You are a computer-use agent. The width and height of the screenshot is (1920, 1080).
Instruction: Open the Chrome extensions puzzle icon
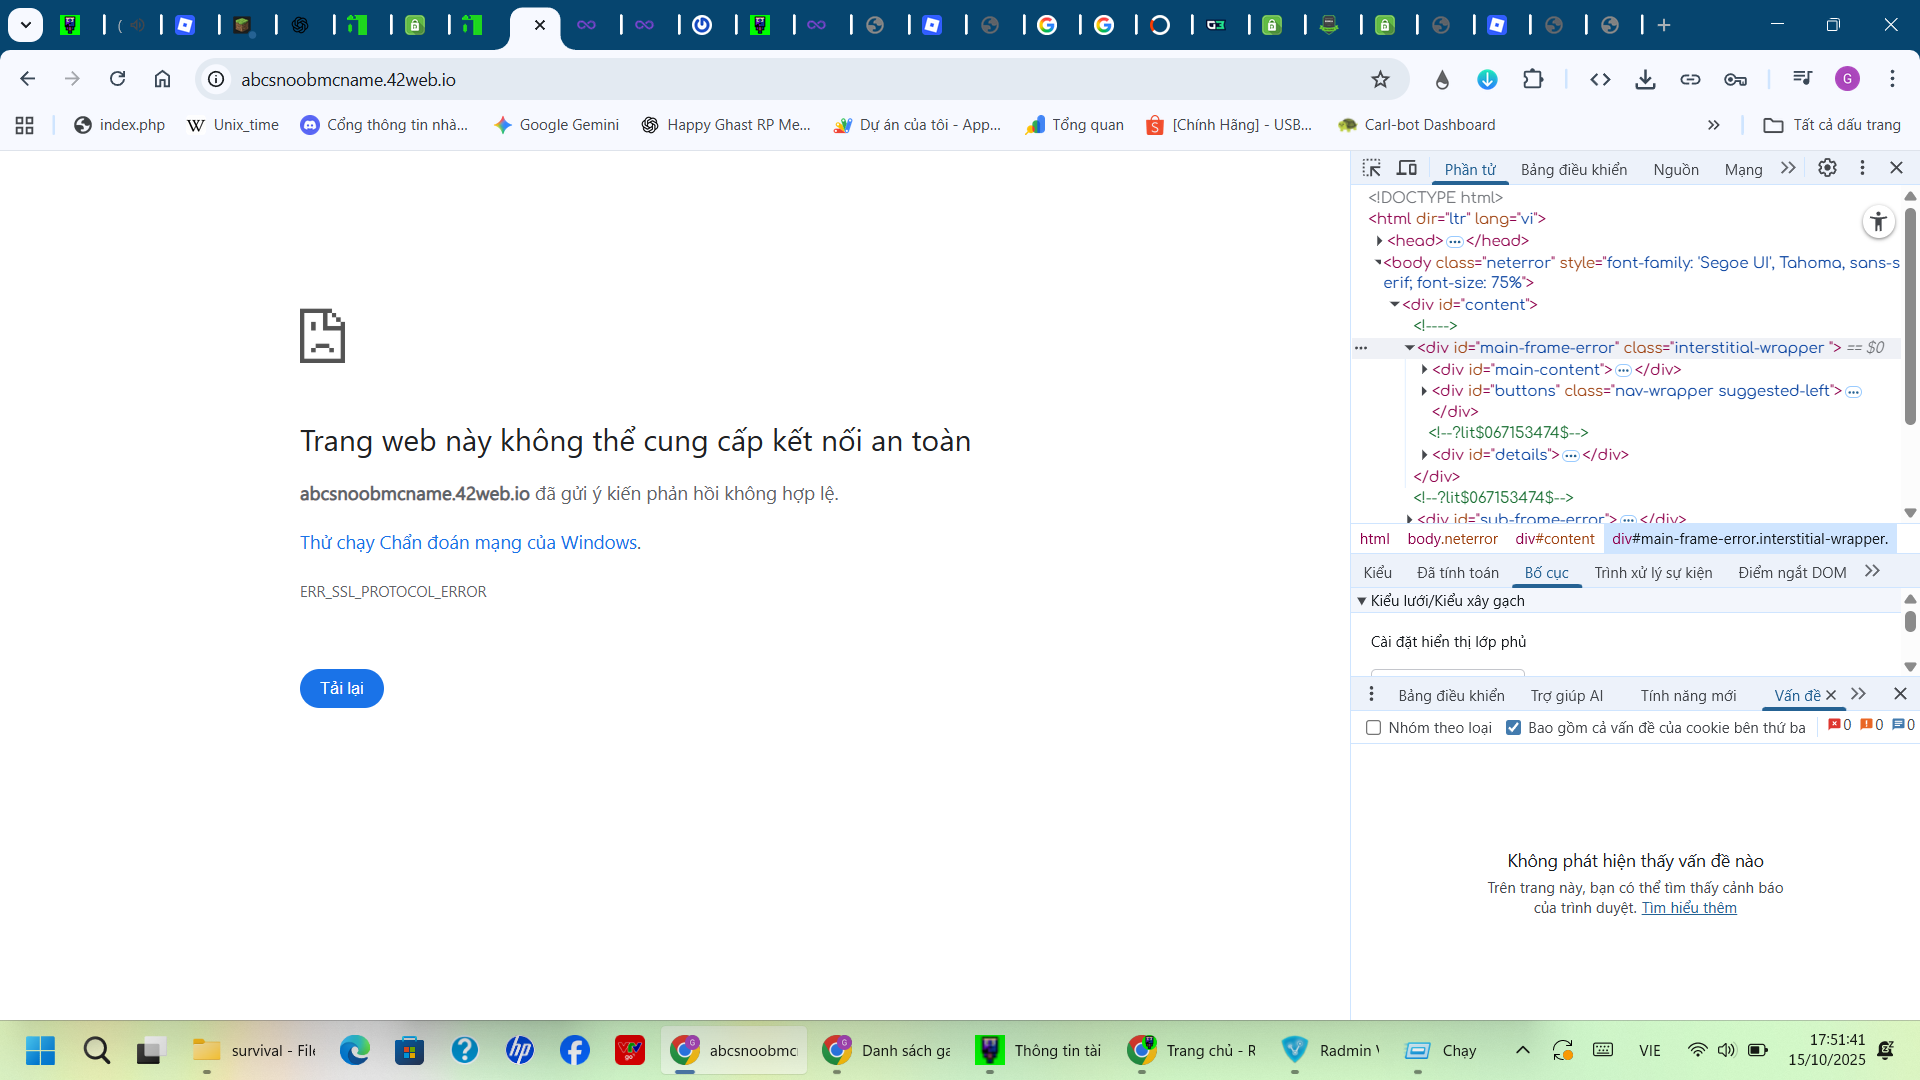point(1533,80)
